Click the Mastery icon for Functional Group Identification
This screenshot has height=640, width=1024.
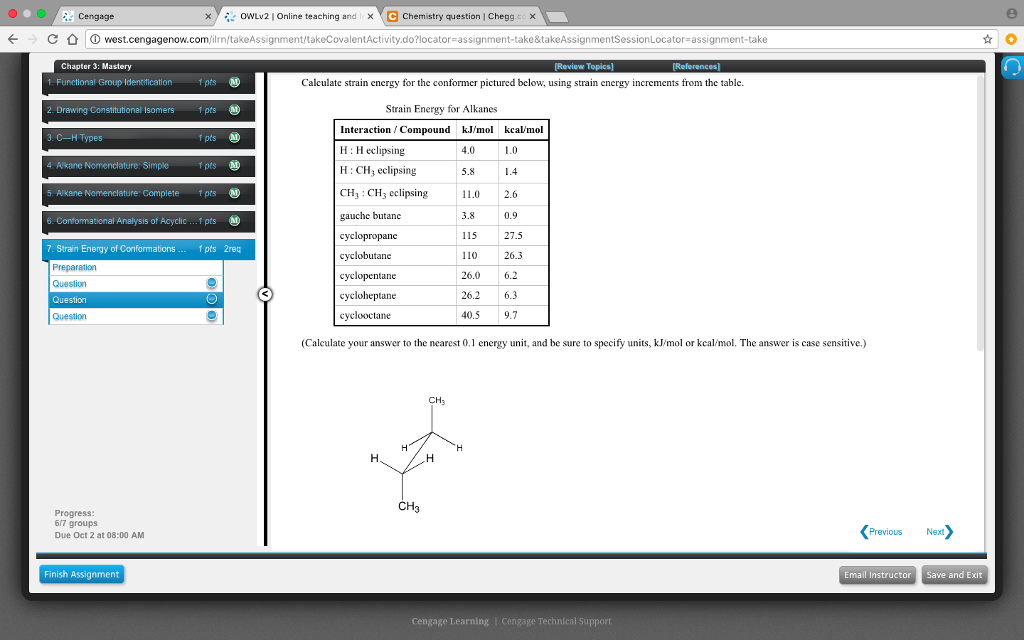tap(232, 82)
